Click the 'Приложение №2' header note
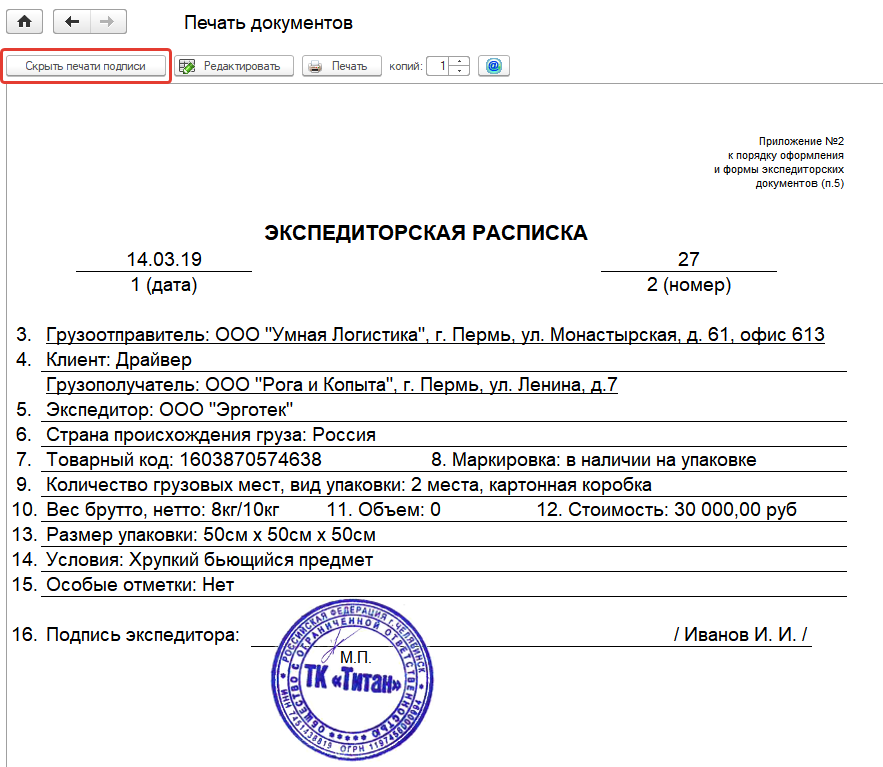This screenshot has width=883, height=767. (801, 141)
